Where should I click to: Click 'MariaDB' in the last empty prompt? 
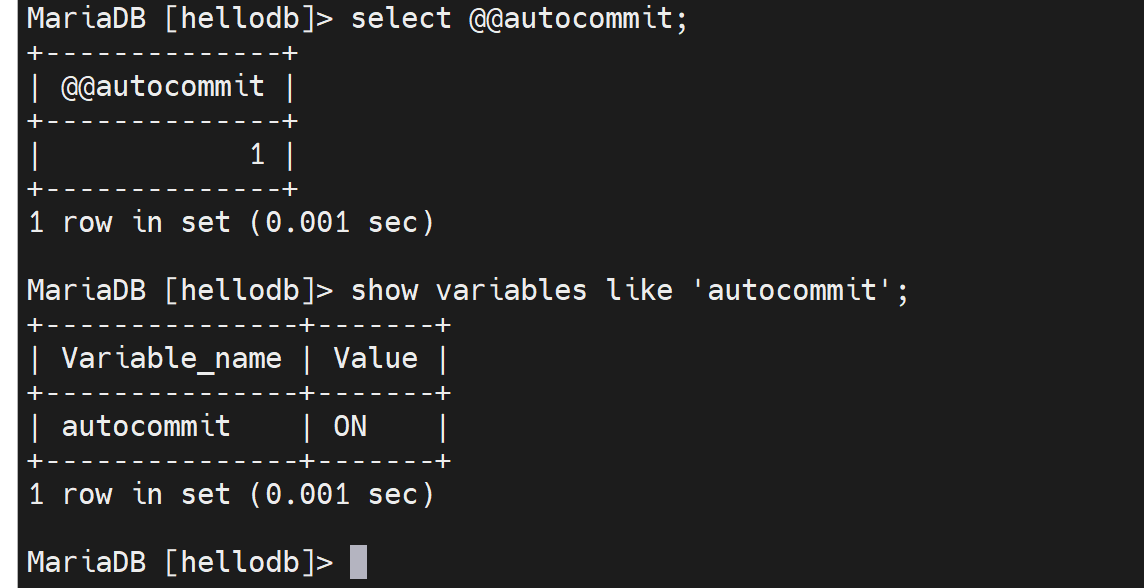(x=86, y=562)
